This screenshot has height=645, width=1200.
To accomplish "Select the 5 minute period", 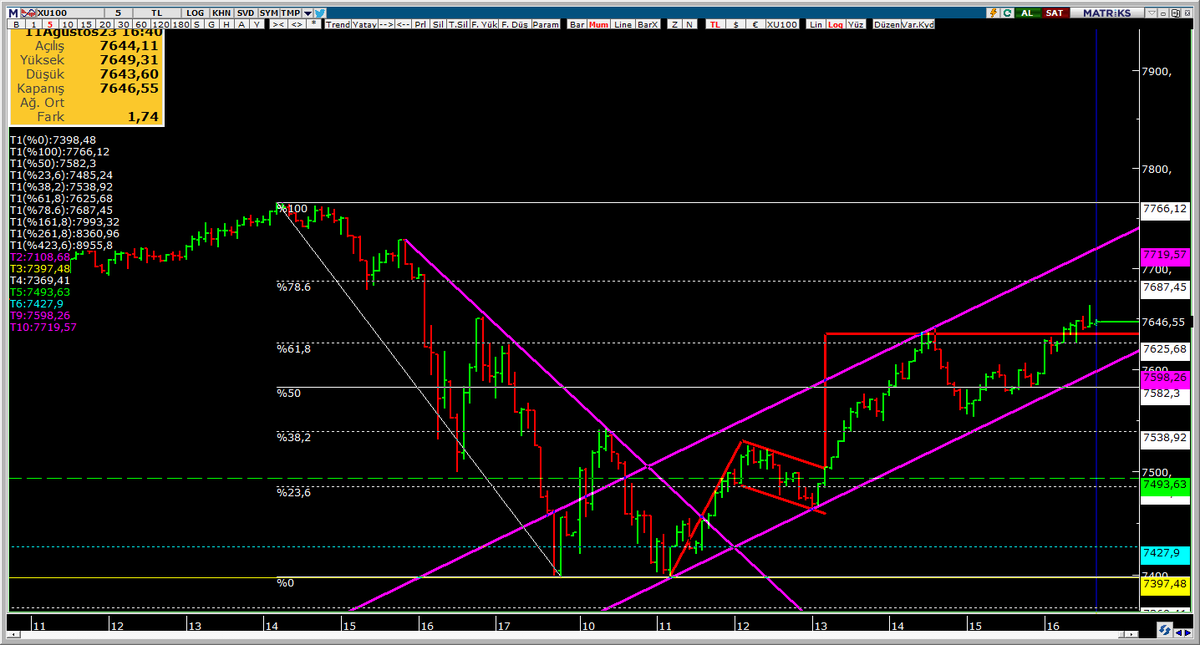I will point(50,24).
